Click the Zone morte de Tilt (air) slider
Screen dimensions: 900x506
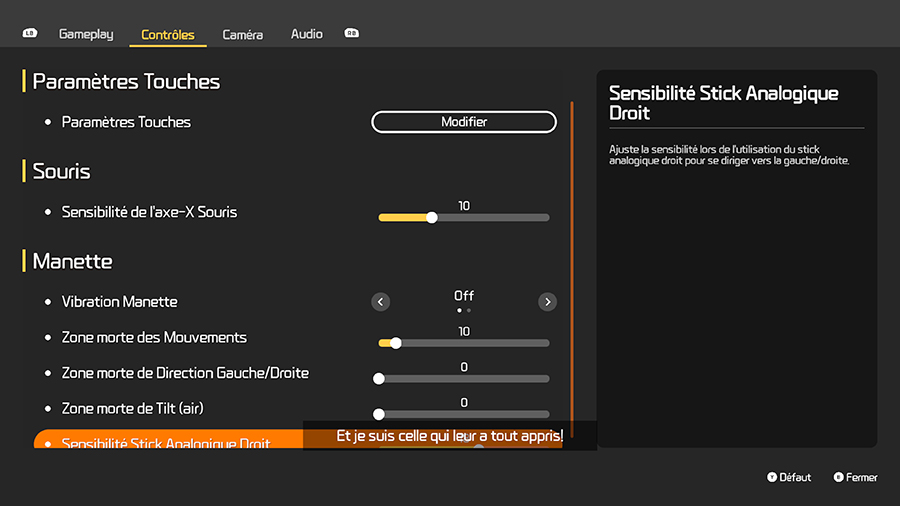(x=464, y=414)
